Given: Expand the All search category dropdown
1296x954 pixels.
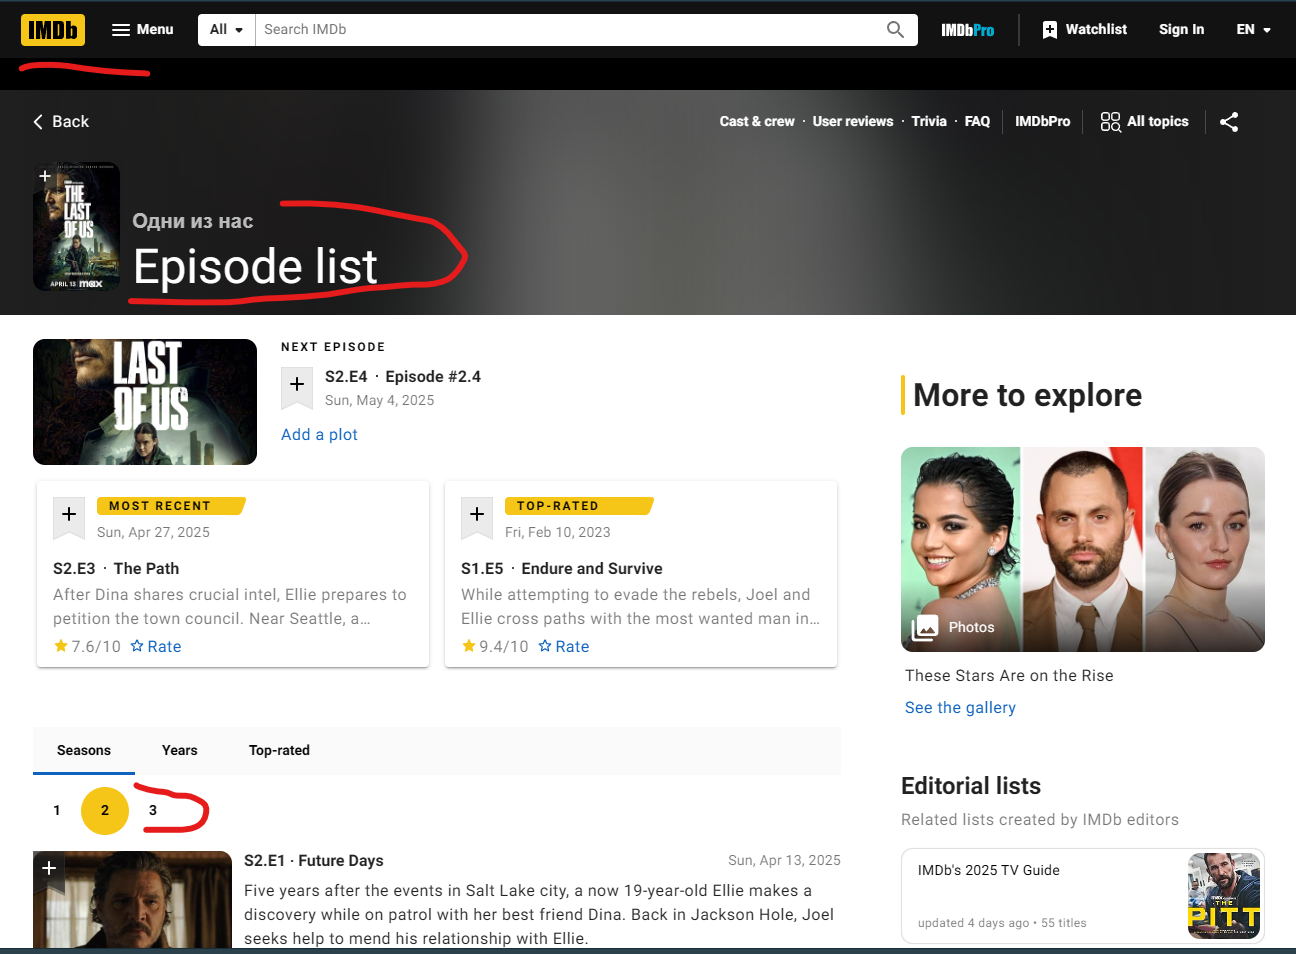Looking at the screenshot, I should (227, 30).
